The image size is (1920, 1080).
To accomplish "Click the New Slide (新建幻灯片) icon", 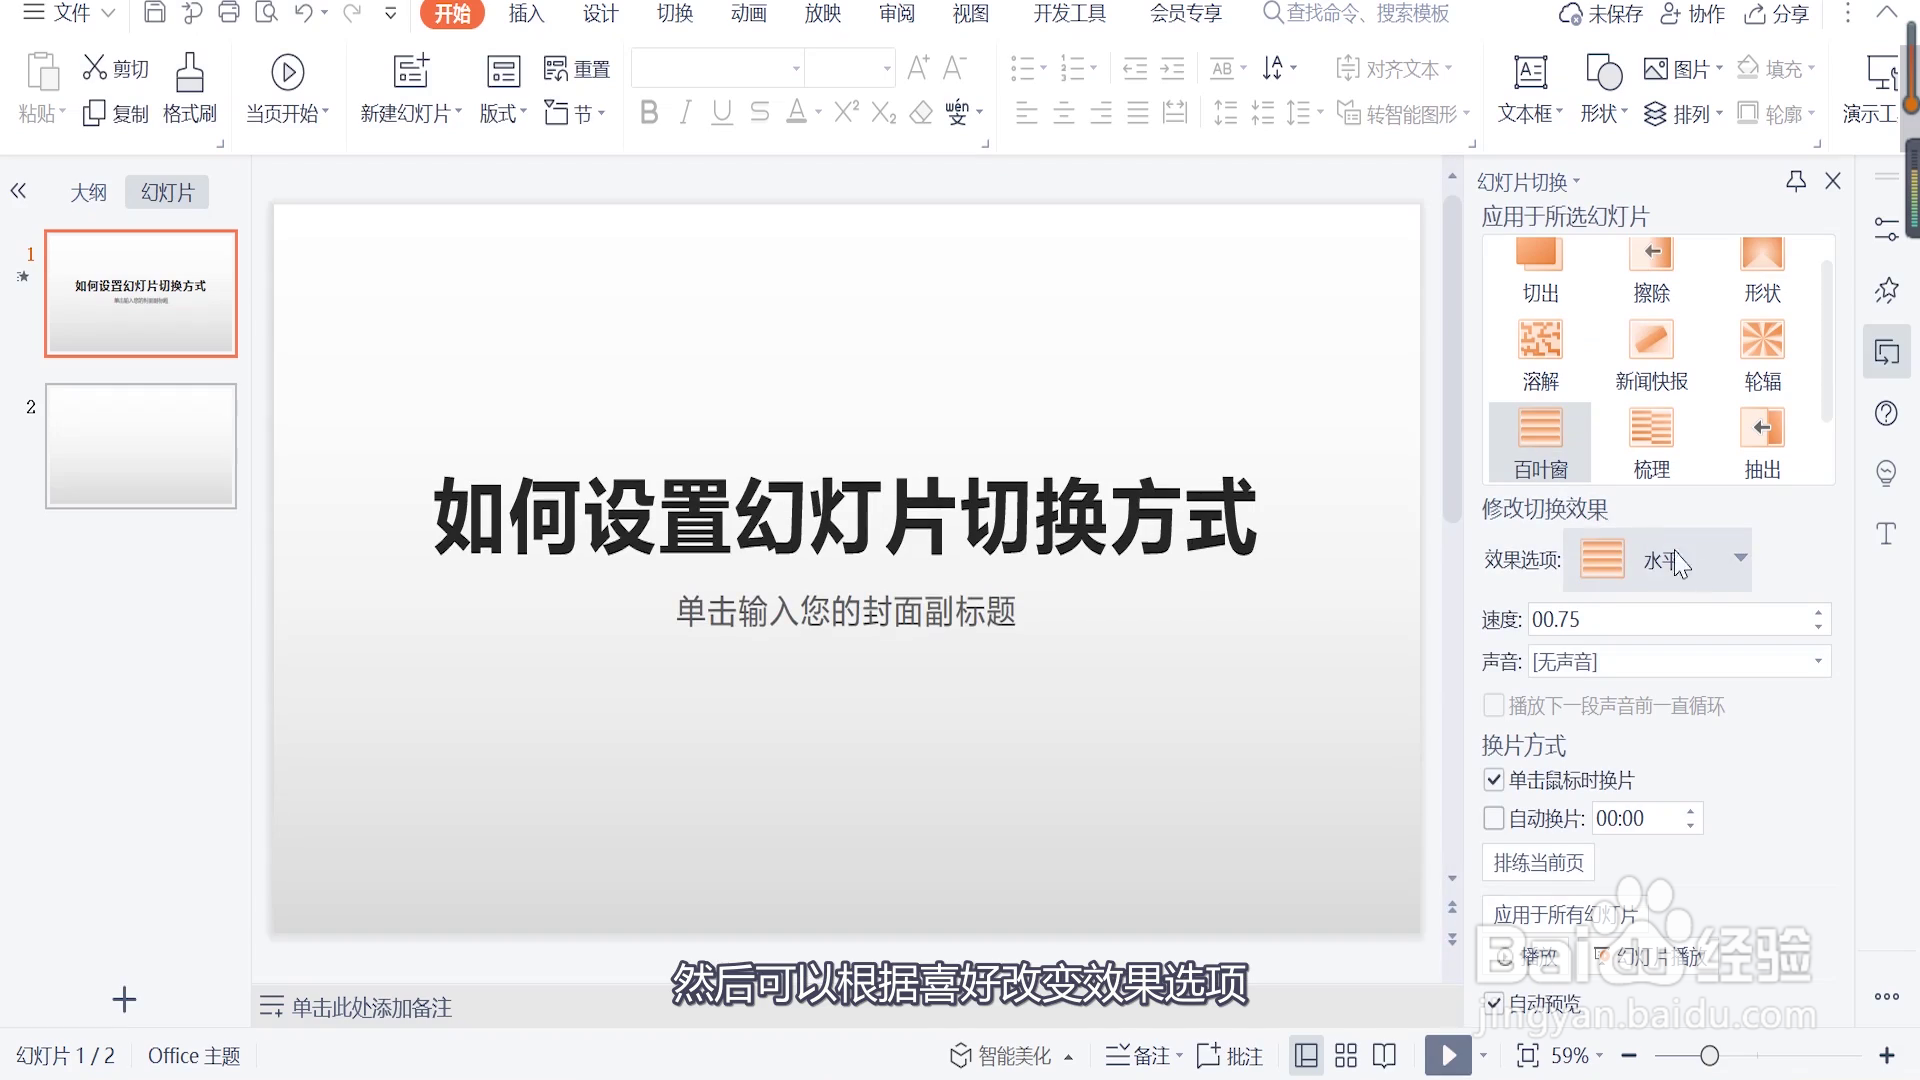I will (411, 72).
